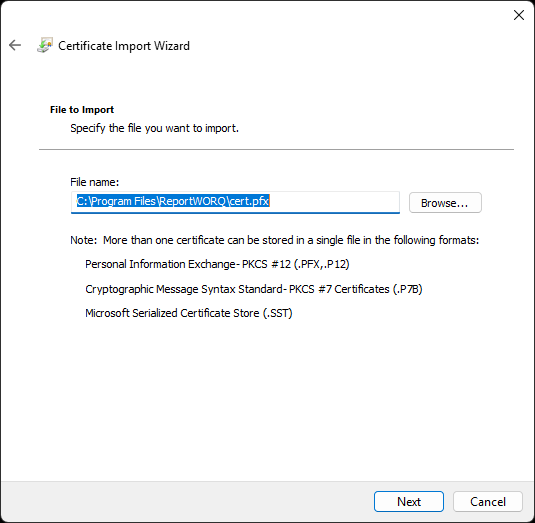
Task: Click the Microsoft Serialized Certificate Store line
Action: coord(189,313)
